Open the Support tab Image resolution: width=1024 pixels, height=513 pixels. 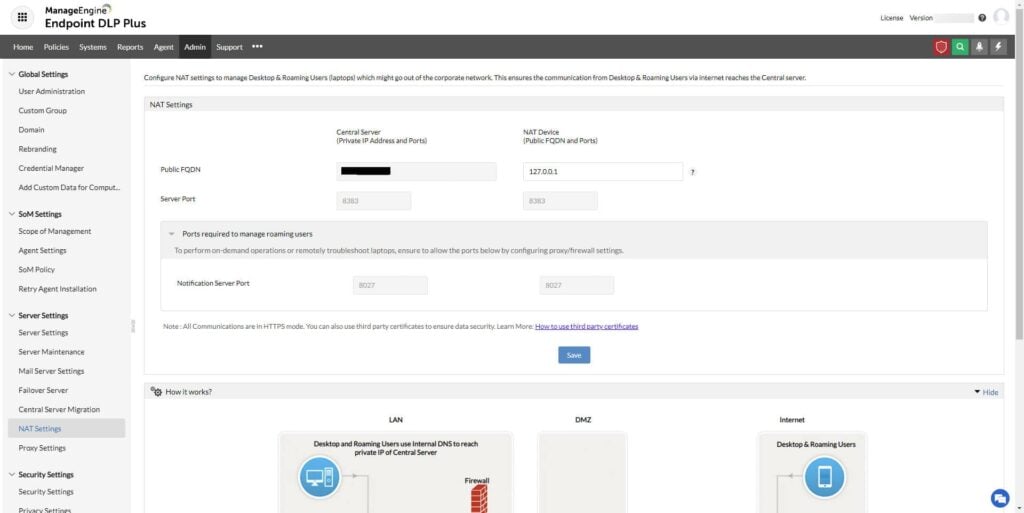[x=229, y=47]
